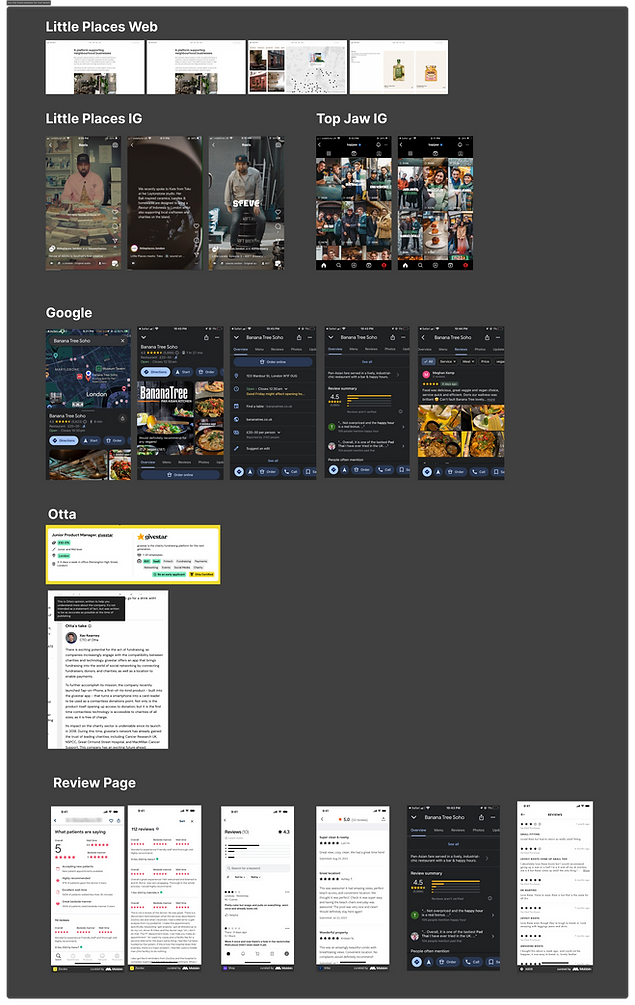Tap search icon in second Top Jaw IG screenshot
This screenshot has height=1005, width=635.
coord(420,265)
